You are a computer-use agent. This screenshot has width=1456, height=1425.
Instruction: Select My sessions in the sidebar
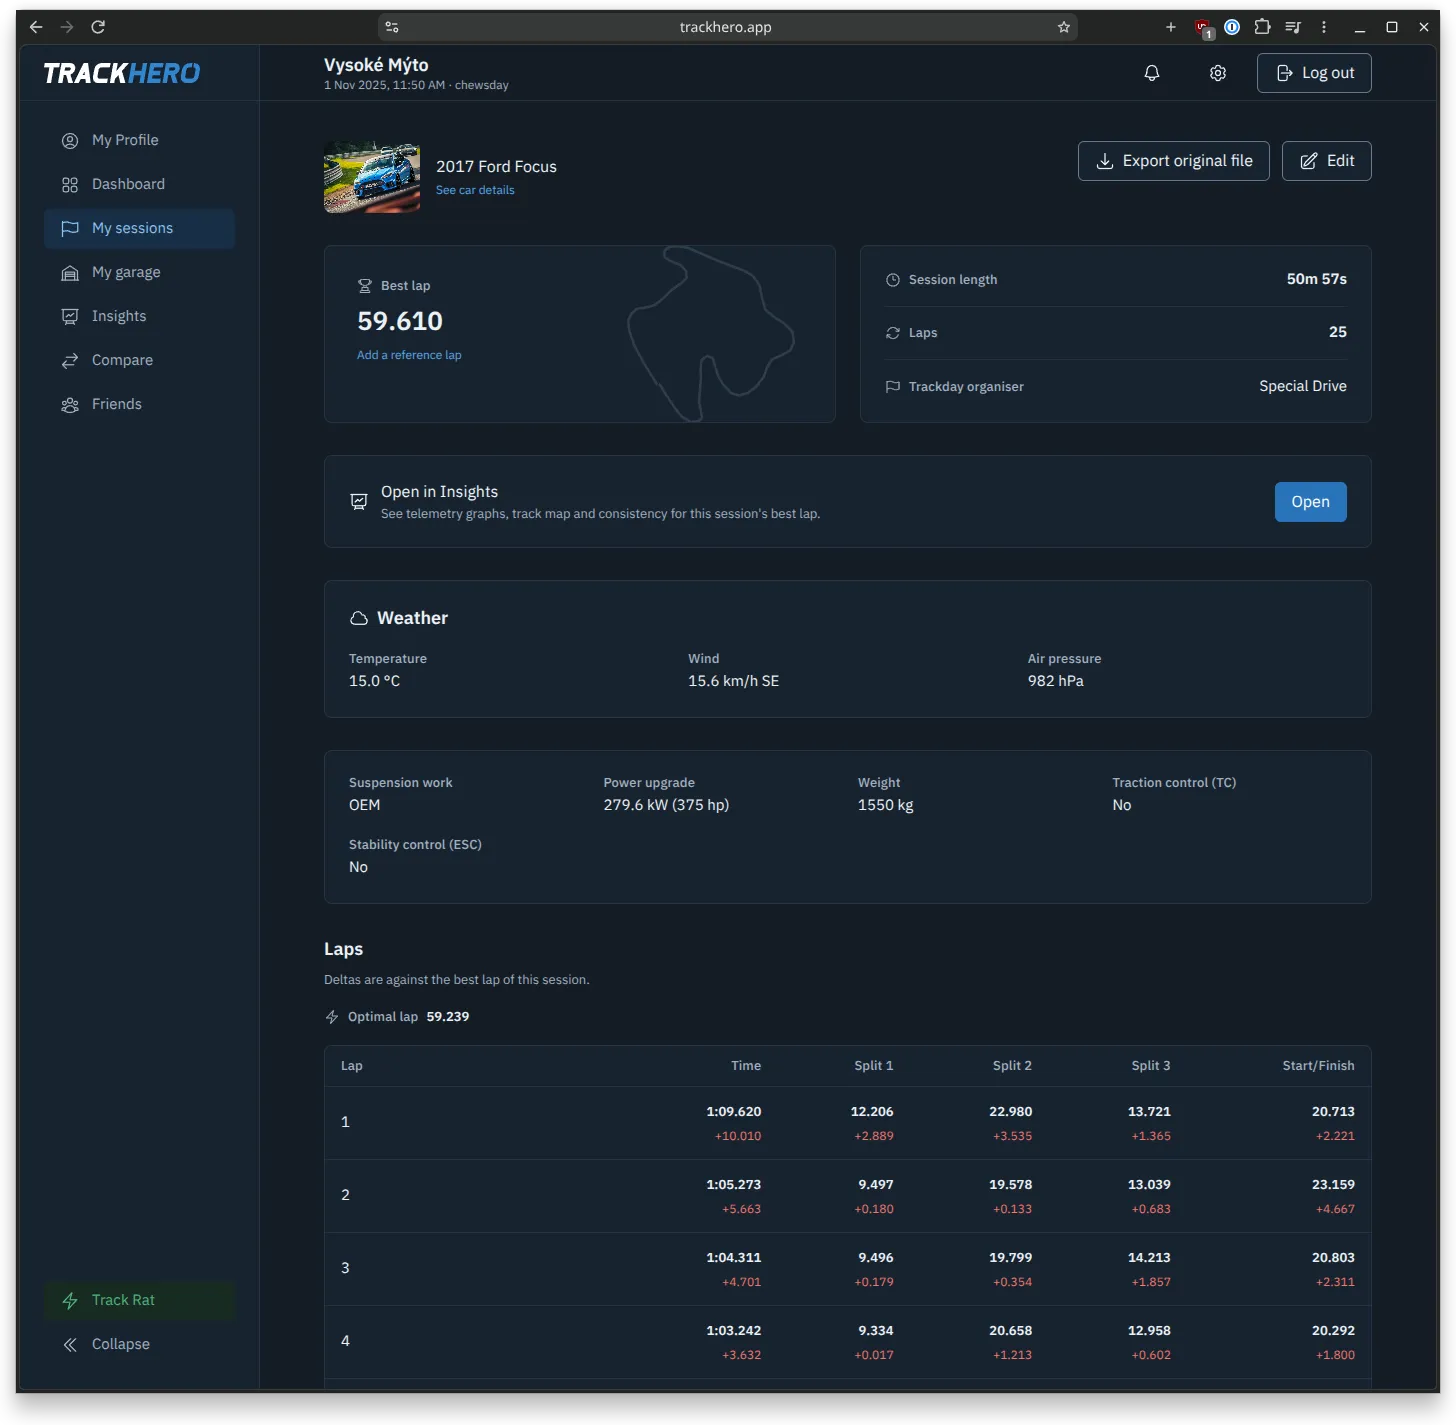tap(140, 228)
